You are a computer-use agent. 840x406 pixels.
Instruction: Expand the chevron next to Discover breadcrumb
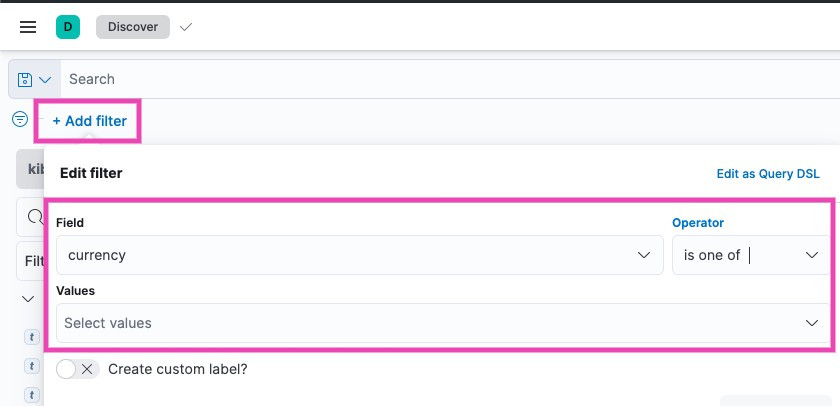pyautogui.click(x=185, y=27)
